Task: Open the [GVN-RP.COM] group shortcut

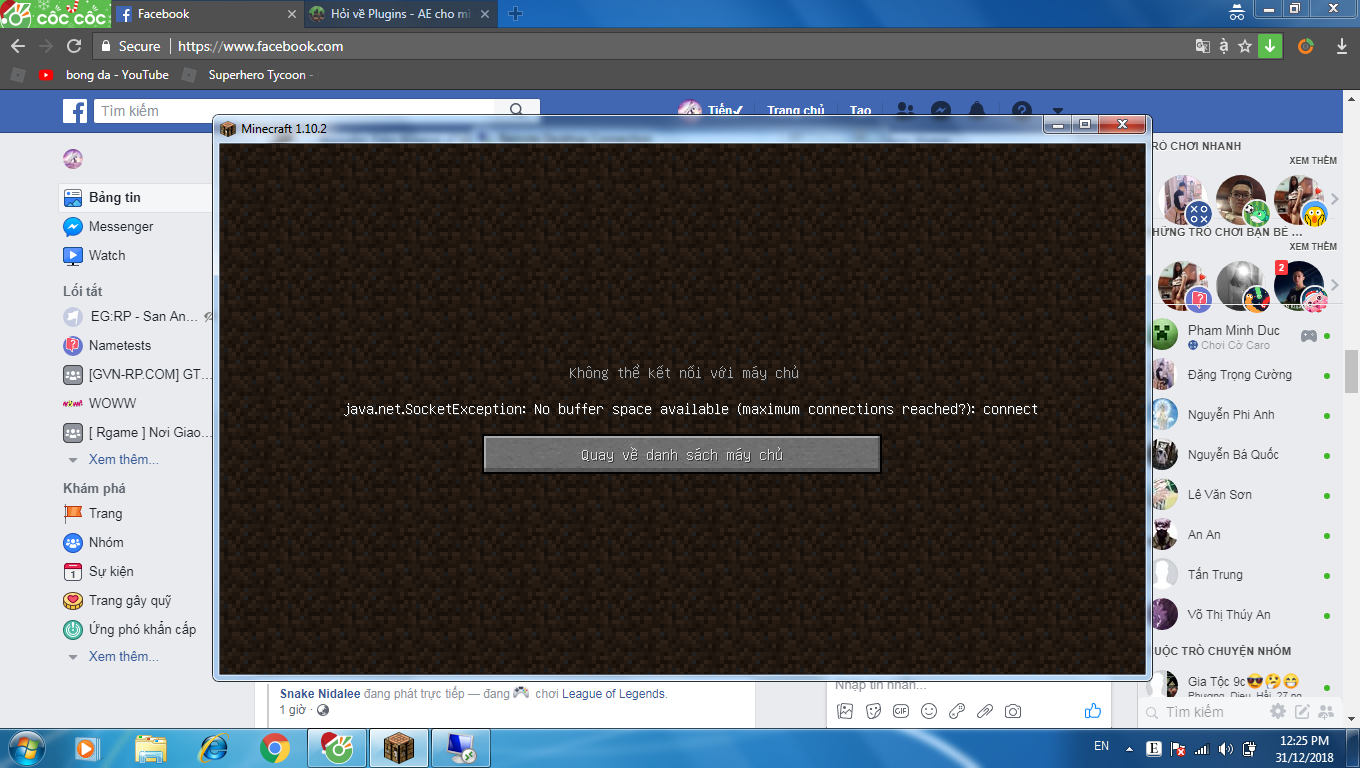Action: (137, 374)
